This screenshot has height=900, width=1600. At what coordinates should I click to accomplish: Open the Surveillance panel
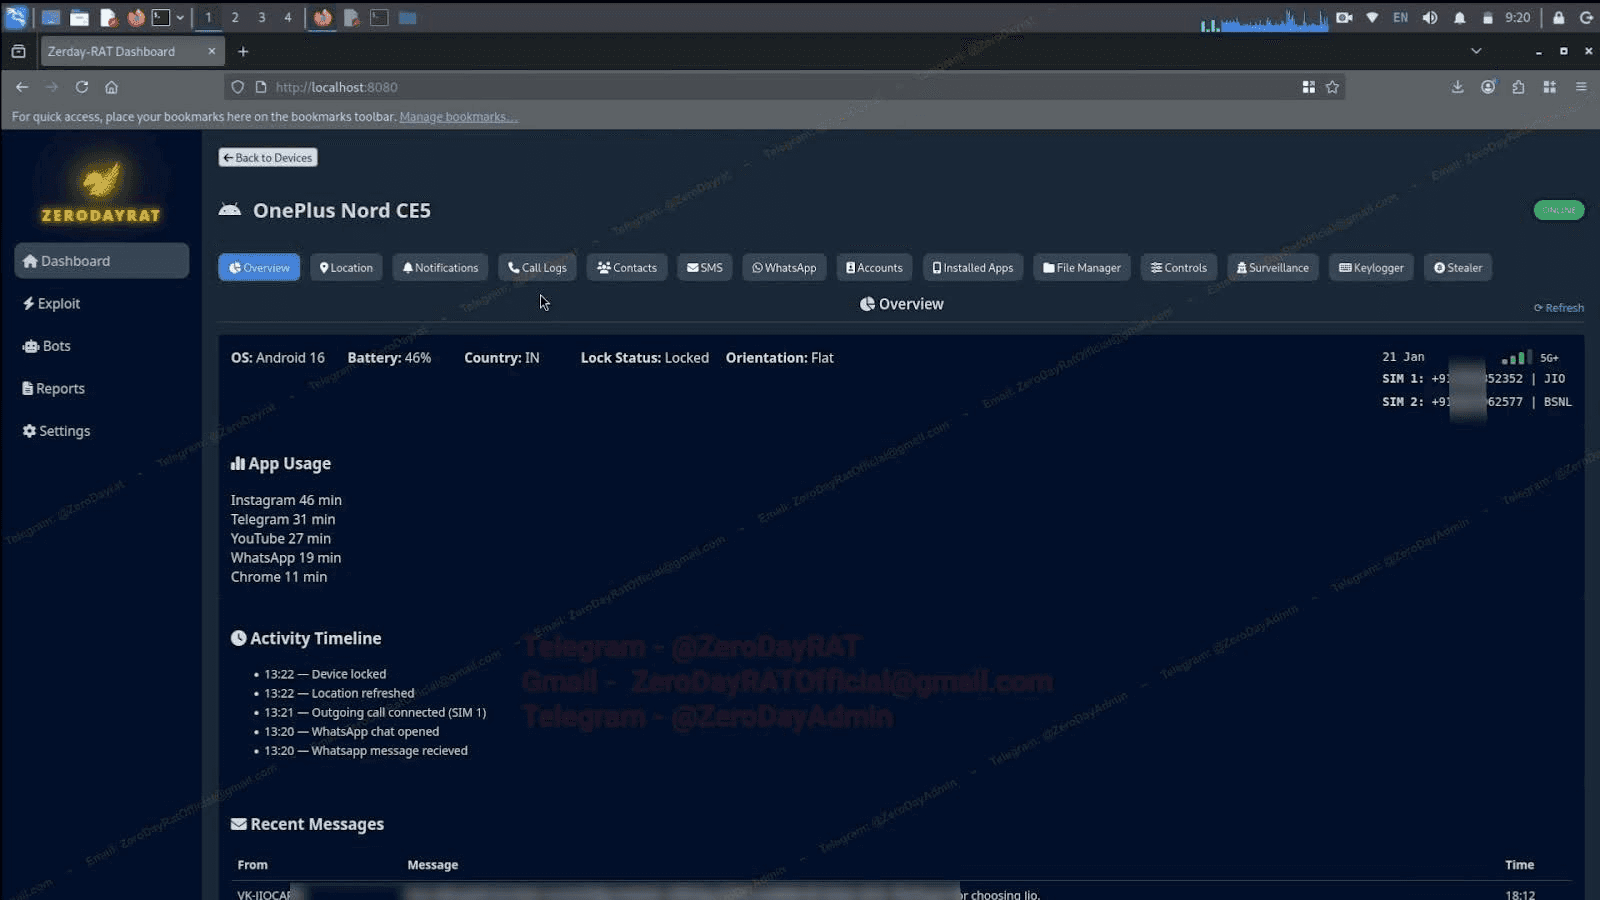pyautogui.click(x=1272, y=267)
